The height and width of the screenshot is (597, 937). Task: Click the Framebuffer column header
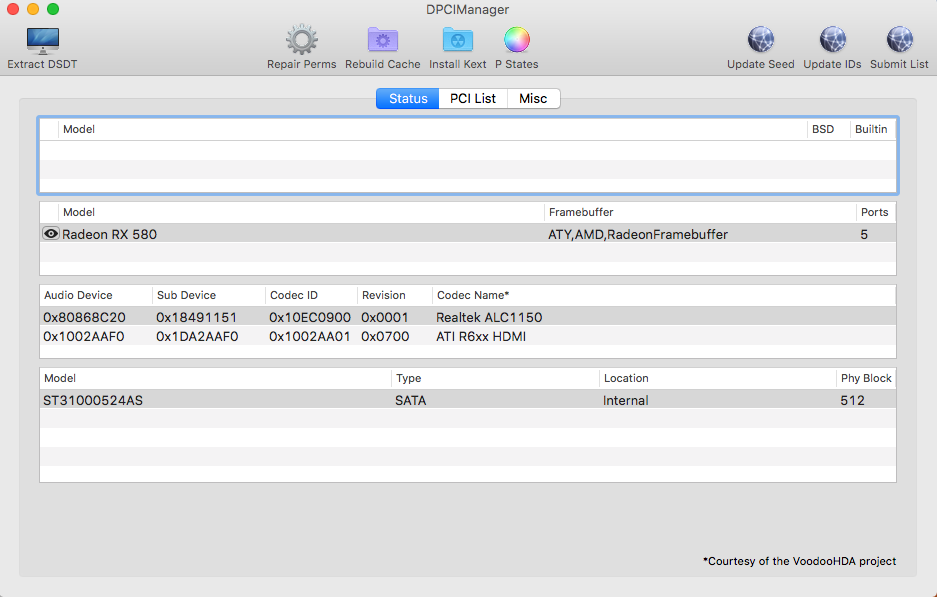point(700,212)
